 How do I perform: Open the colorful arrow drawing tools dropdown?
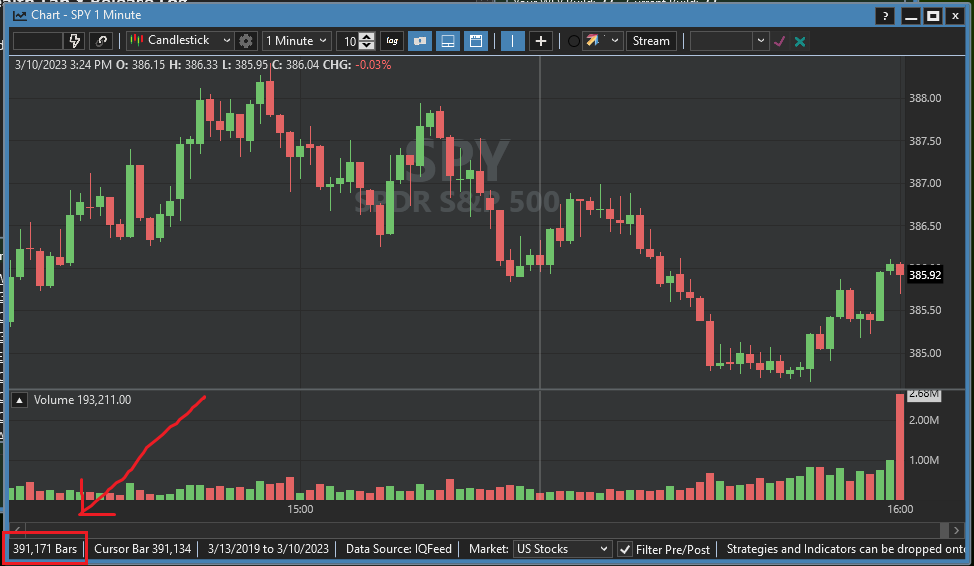click(x=603, y=41)
